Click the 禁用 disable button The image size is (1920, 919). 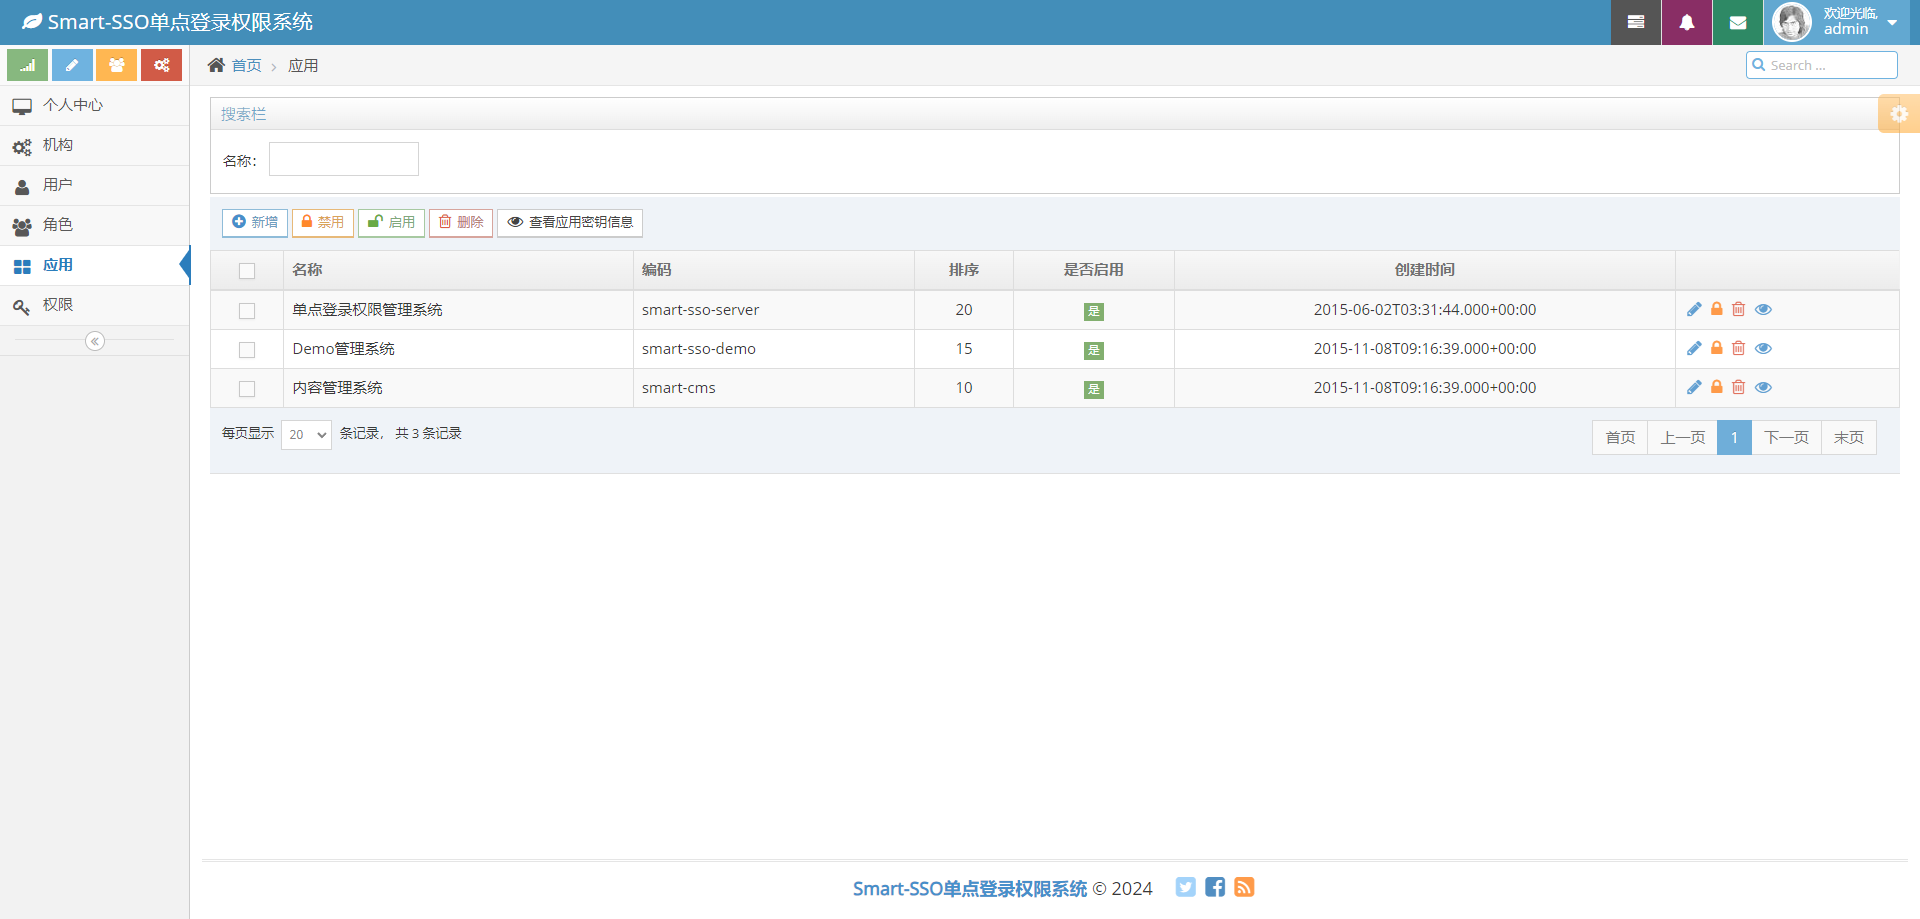[323, 222]
